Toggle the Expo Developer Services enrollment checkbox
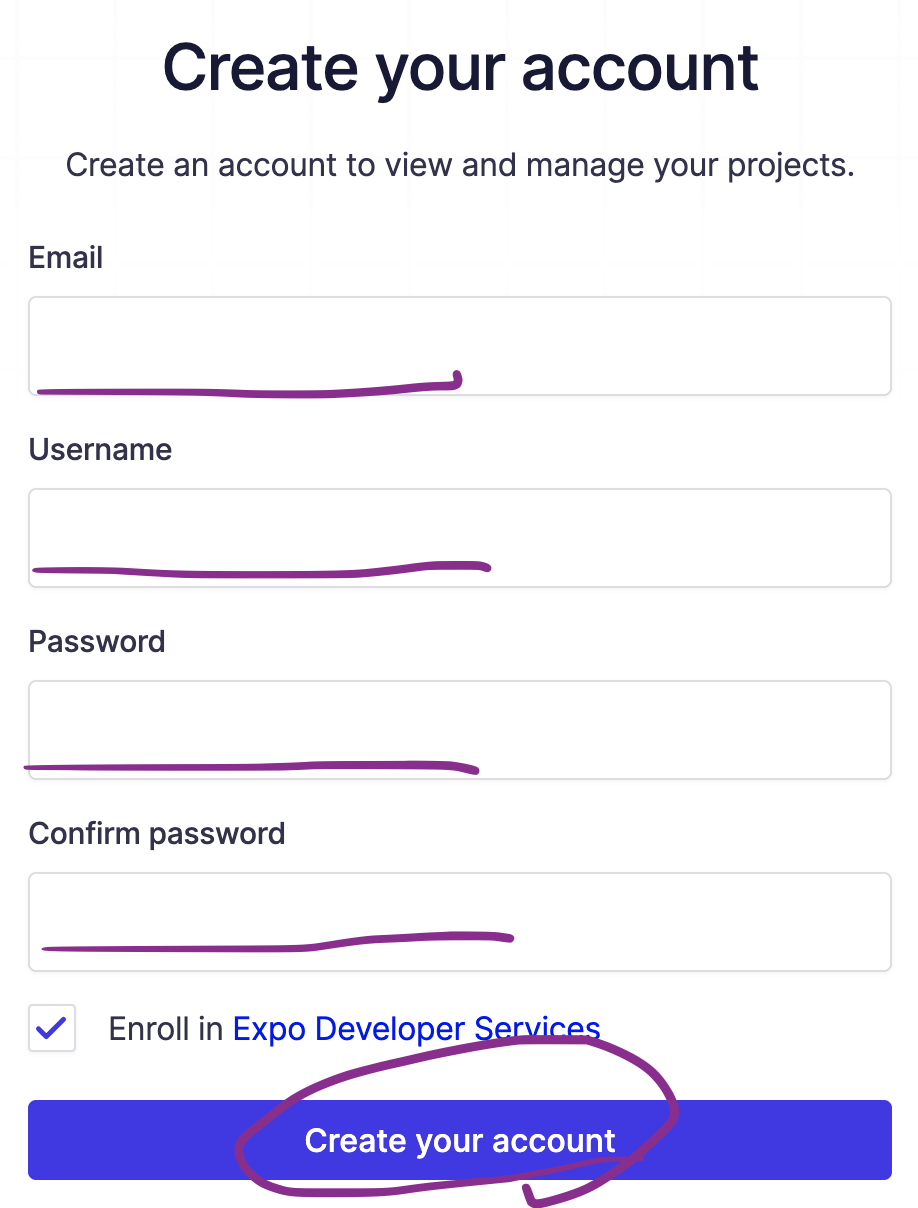This screenshot has height=1208, width=918. click(51, 1028)
